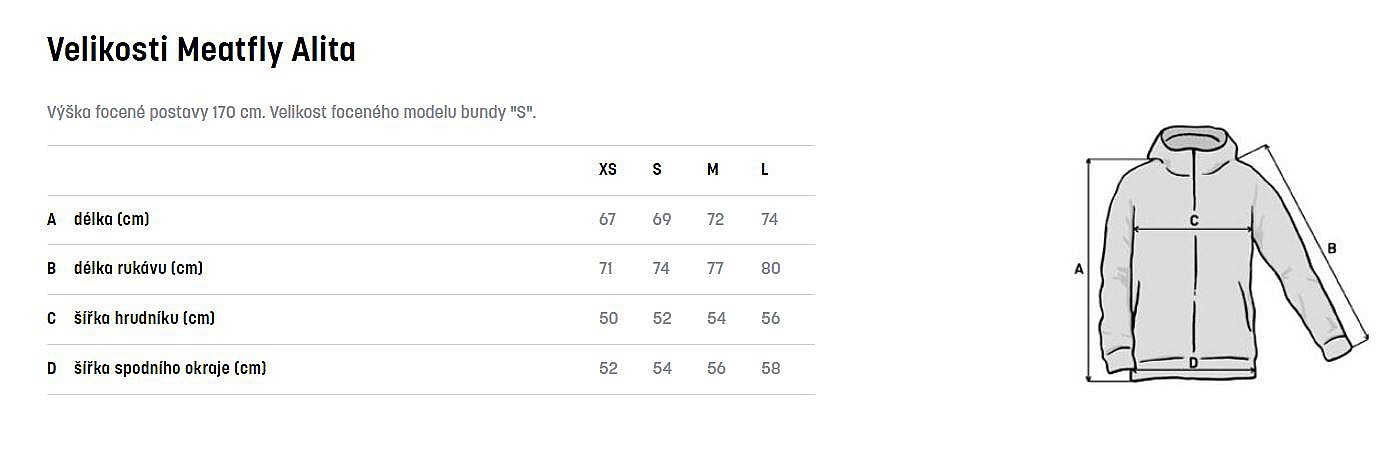This screenshot has height=449, width=1394.
Task: Click the letter A marker on jacket diagram
Action: click(1079, 269)
